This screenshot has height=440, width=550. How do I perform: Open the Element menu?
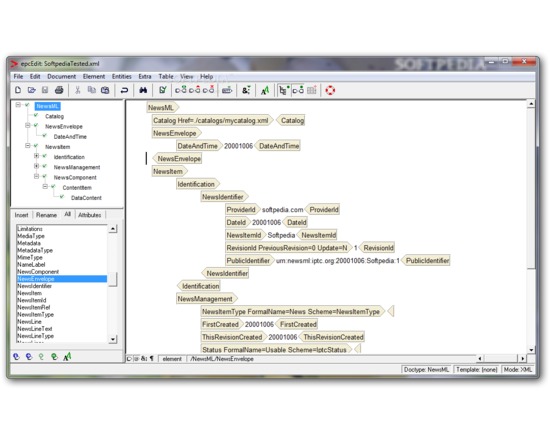pyautogui.click(x=94, y=76)
